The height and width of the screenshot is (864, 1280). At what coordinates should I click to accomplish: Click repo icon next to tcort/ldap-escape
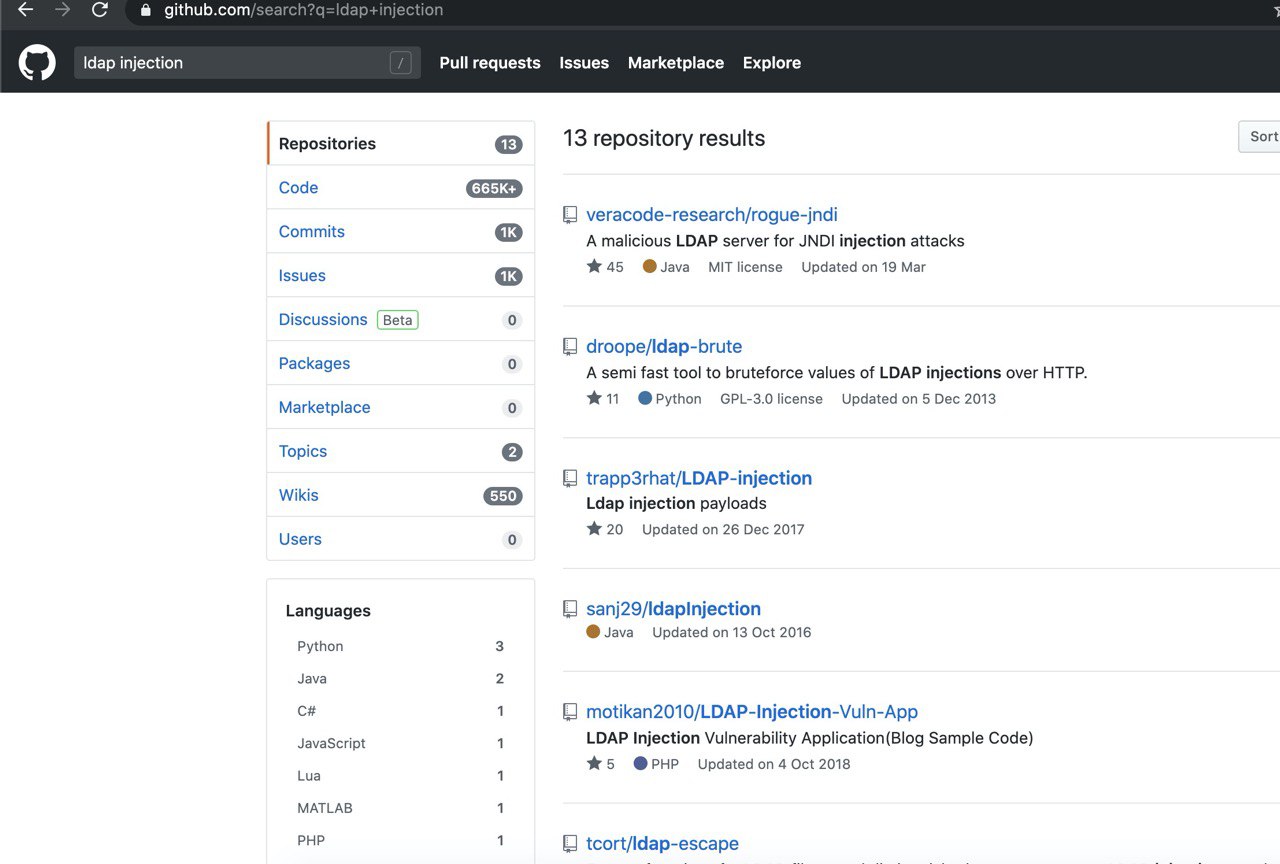click(570, 844)
